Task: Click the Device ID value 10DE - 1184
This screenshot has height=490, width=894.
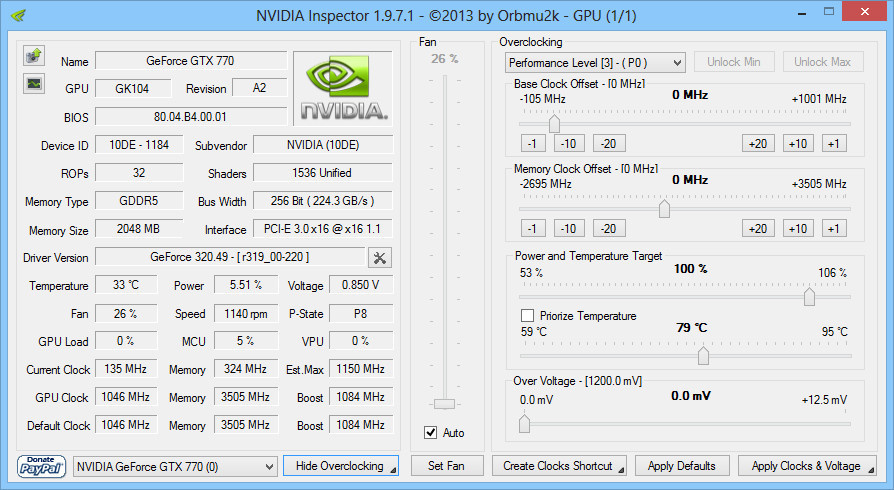Action: pyautogui.click(x=139, y=145)
